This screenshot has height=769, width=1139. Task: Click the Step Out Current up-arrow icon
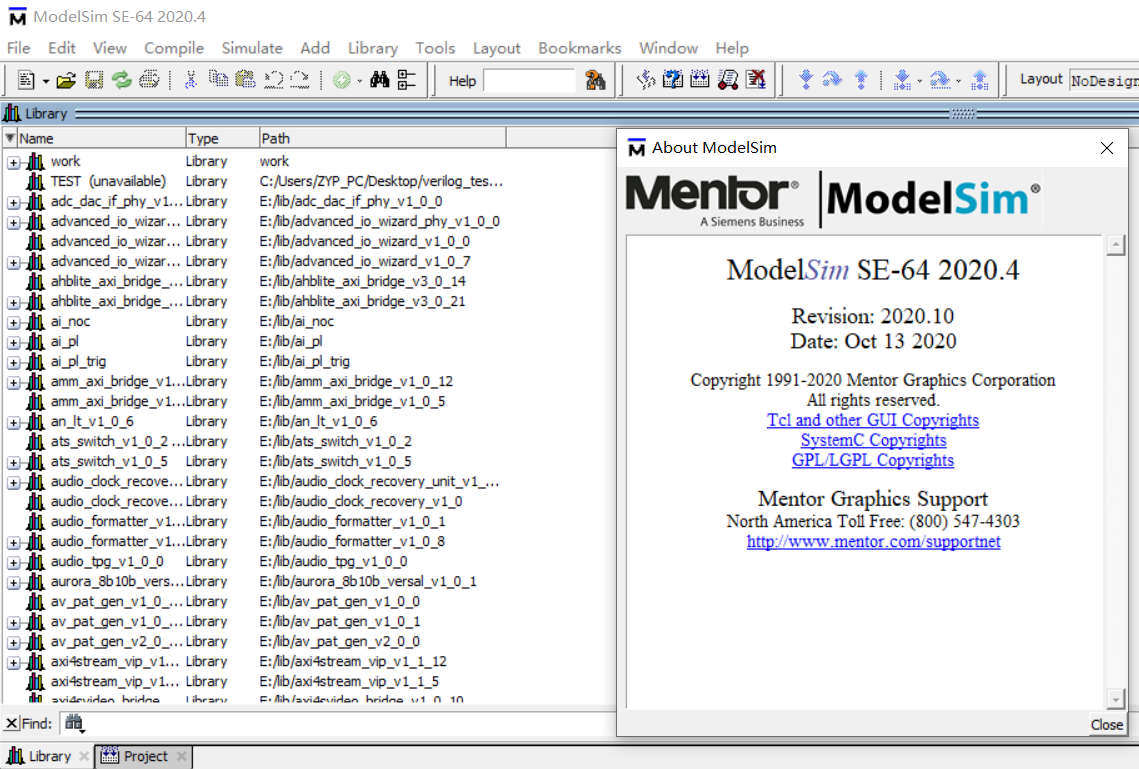[x=979, y=80]
